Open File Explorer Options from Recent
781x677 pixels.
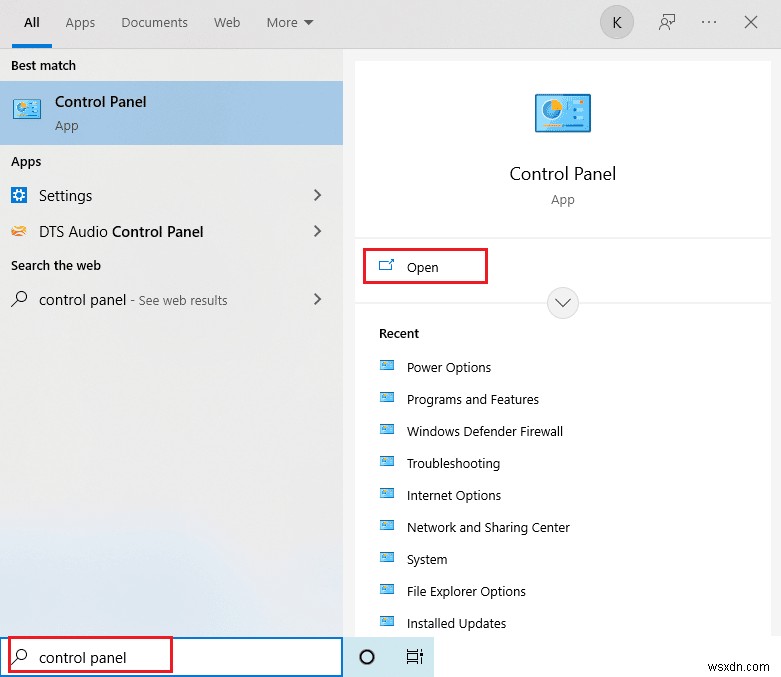(466, 591)
